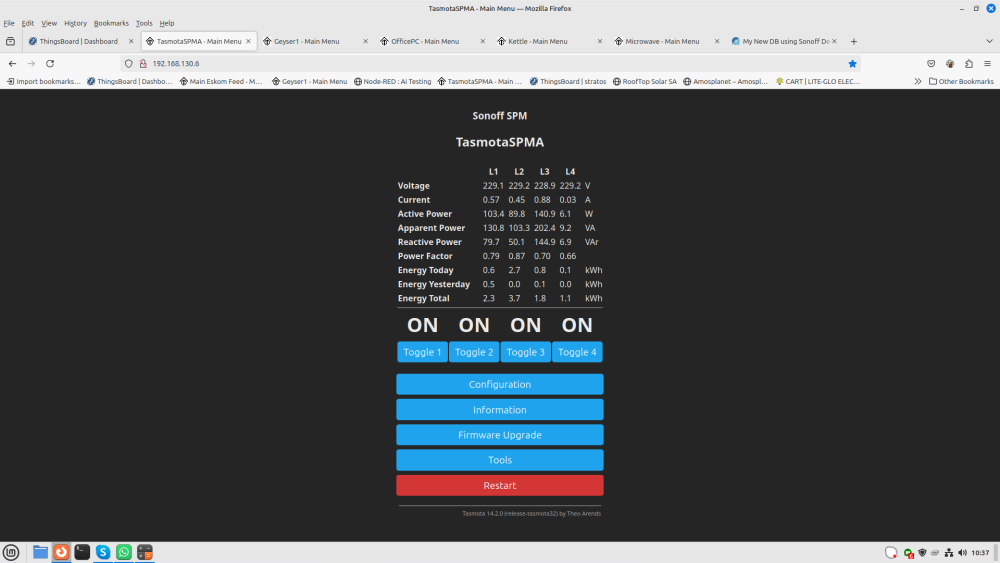
Task: Switch to My New DB using Sonoff tab
Action: click(x=783, y=41)
